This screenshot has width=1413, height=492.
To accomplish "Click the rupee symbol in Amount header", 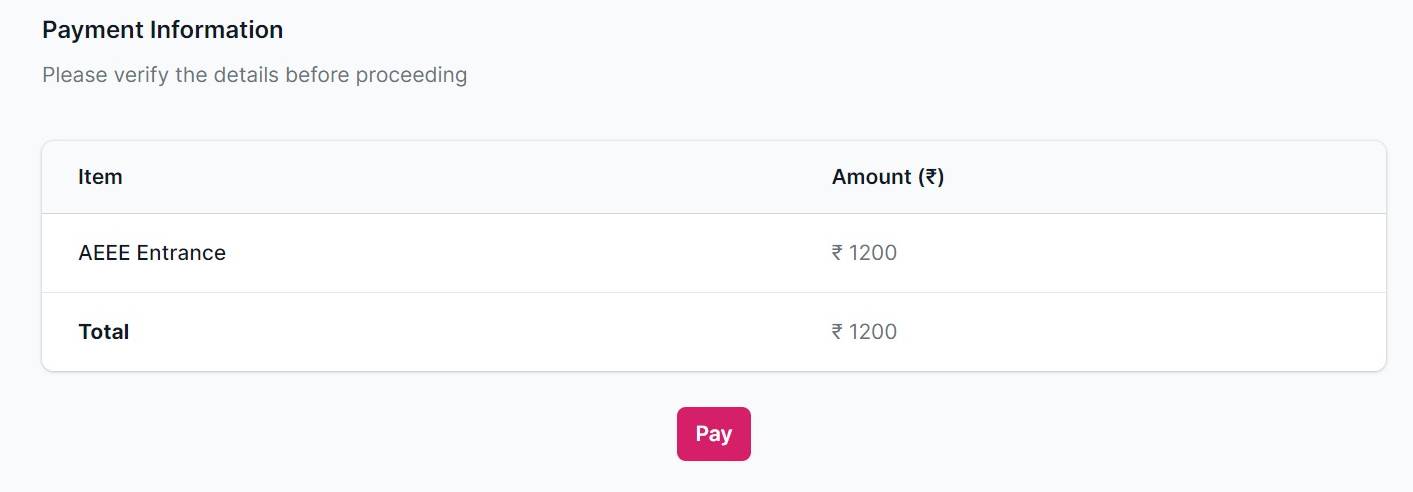I will point(930,177).
